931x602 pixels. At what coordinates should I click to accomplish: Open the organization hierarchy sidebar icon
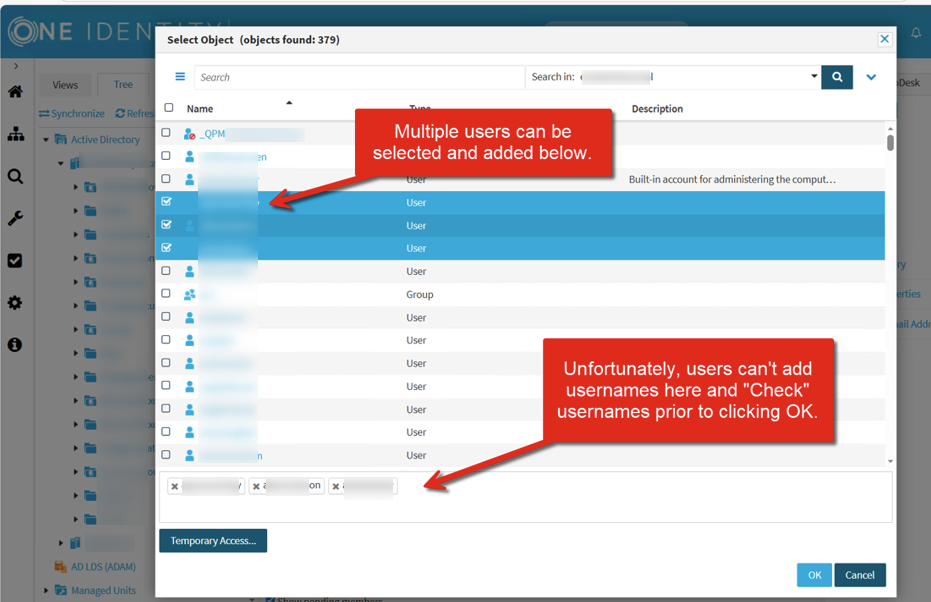click(15, 134)
